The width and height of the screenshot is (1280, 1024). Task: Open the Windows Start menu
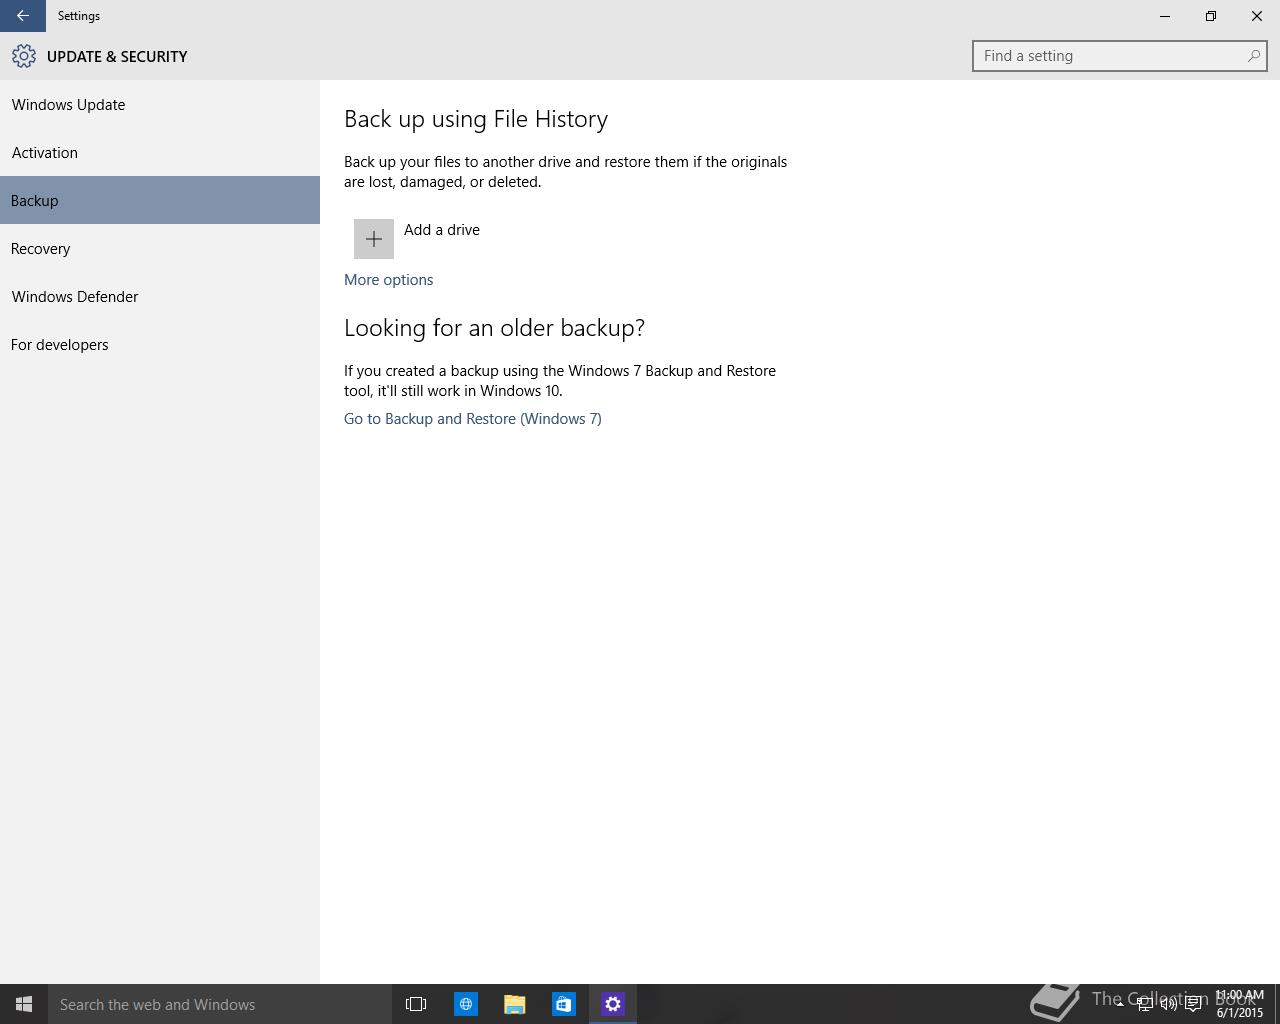(x=24, y=1004)
